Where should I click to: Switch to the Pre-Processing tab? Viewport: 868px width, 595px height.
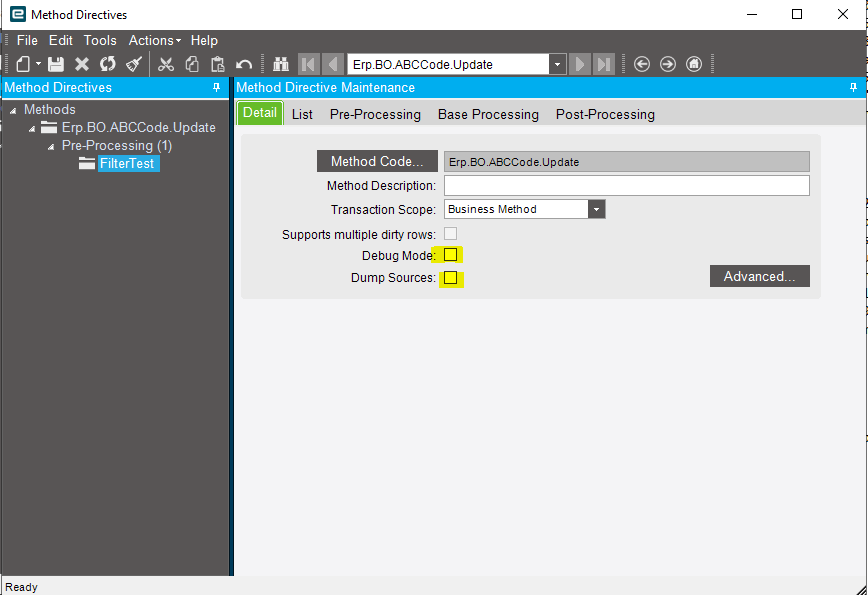[x=375, y=115]
